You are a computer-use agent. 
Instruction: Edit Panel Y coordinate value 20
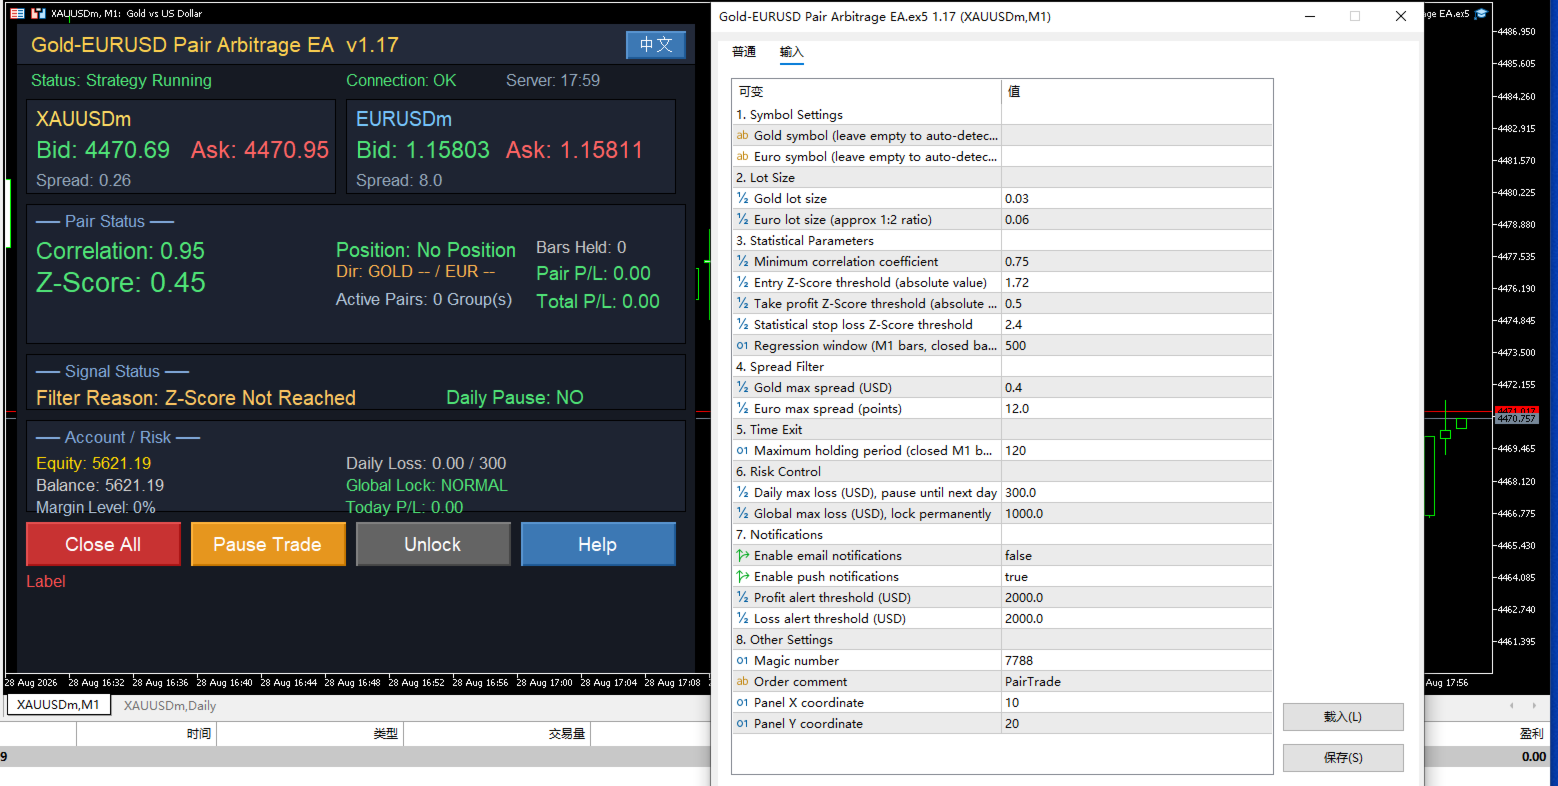(x=1137, y=723)
